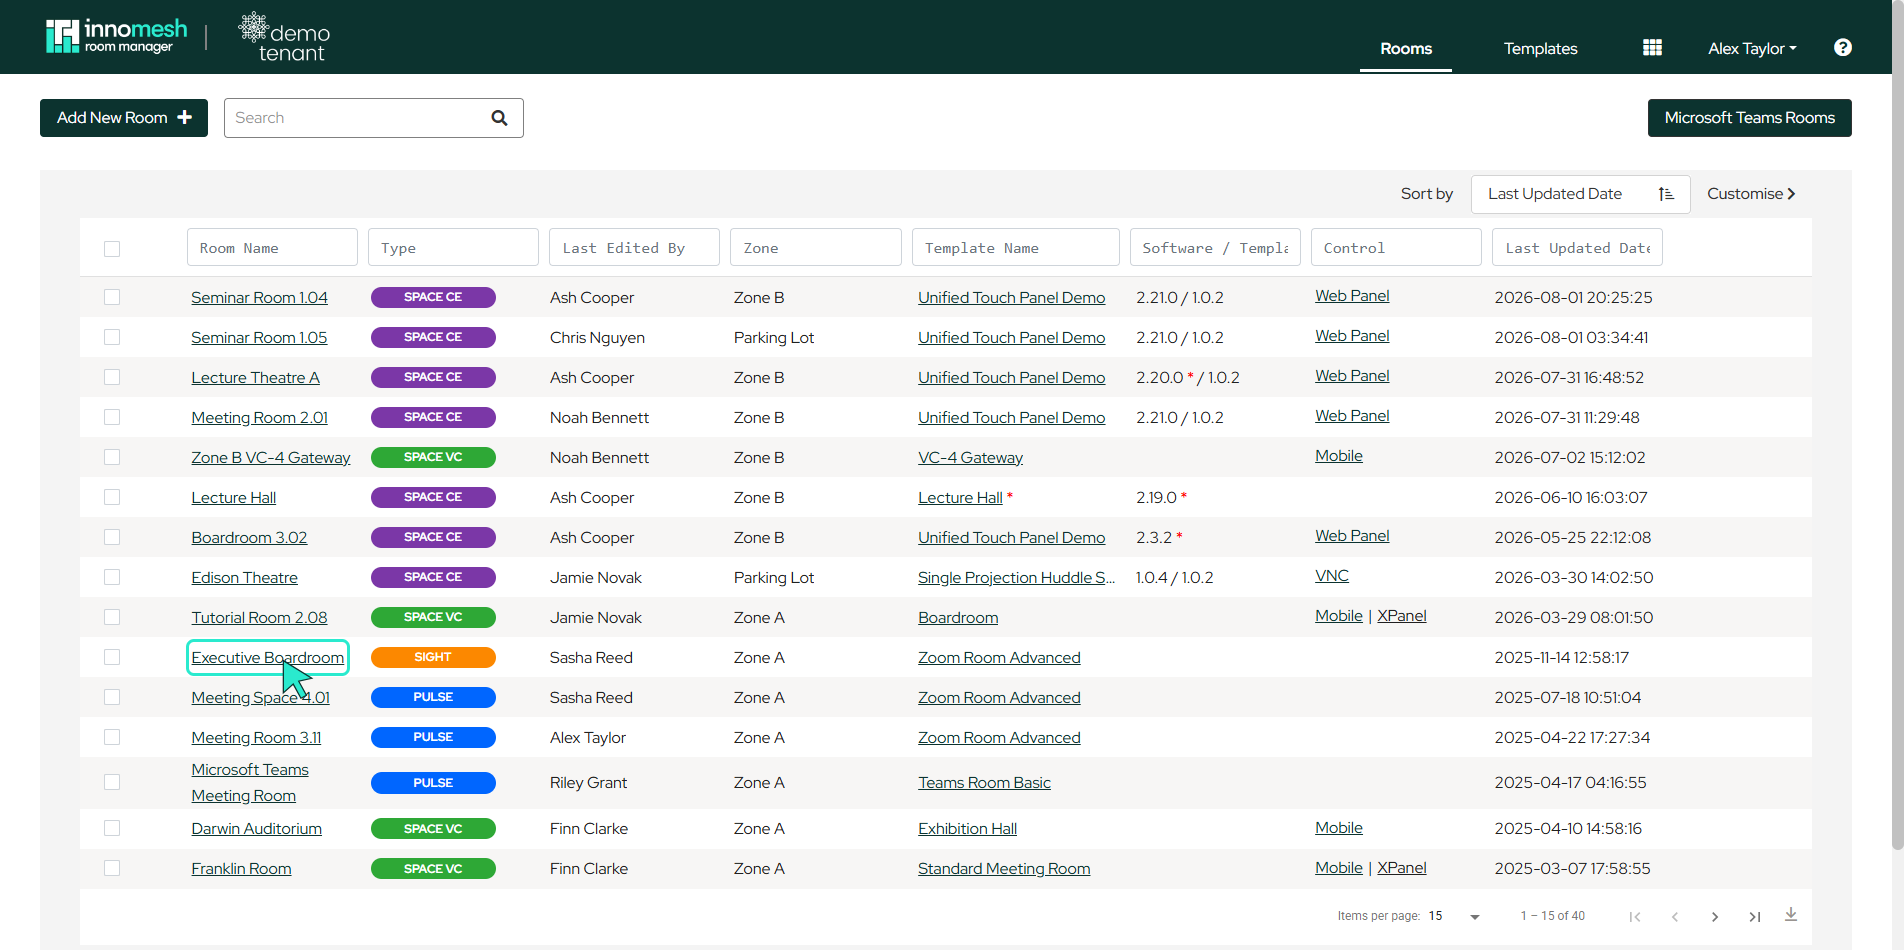Filter by Control column field
Screen dimensions: 1904x950
(x=1396, y=248)
